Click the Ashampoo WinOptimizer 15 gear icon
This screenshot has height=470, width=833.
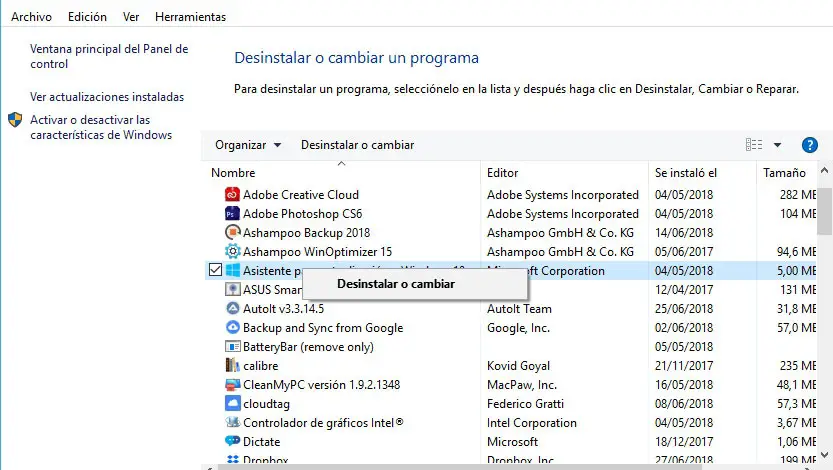(232, 251)
